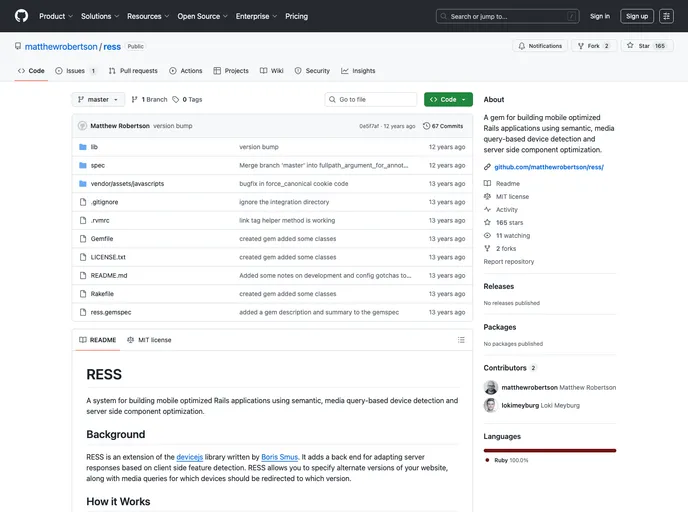Click the spec folder icon

(82, 165)
